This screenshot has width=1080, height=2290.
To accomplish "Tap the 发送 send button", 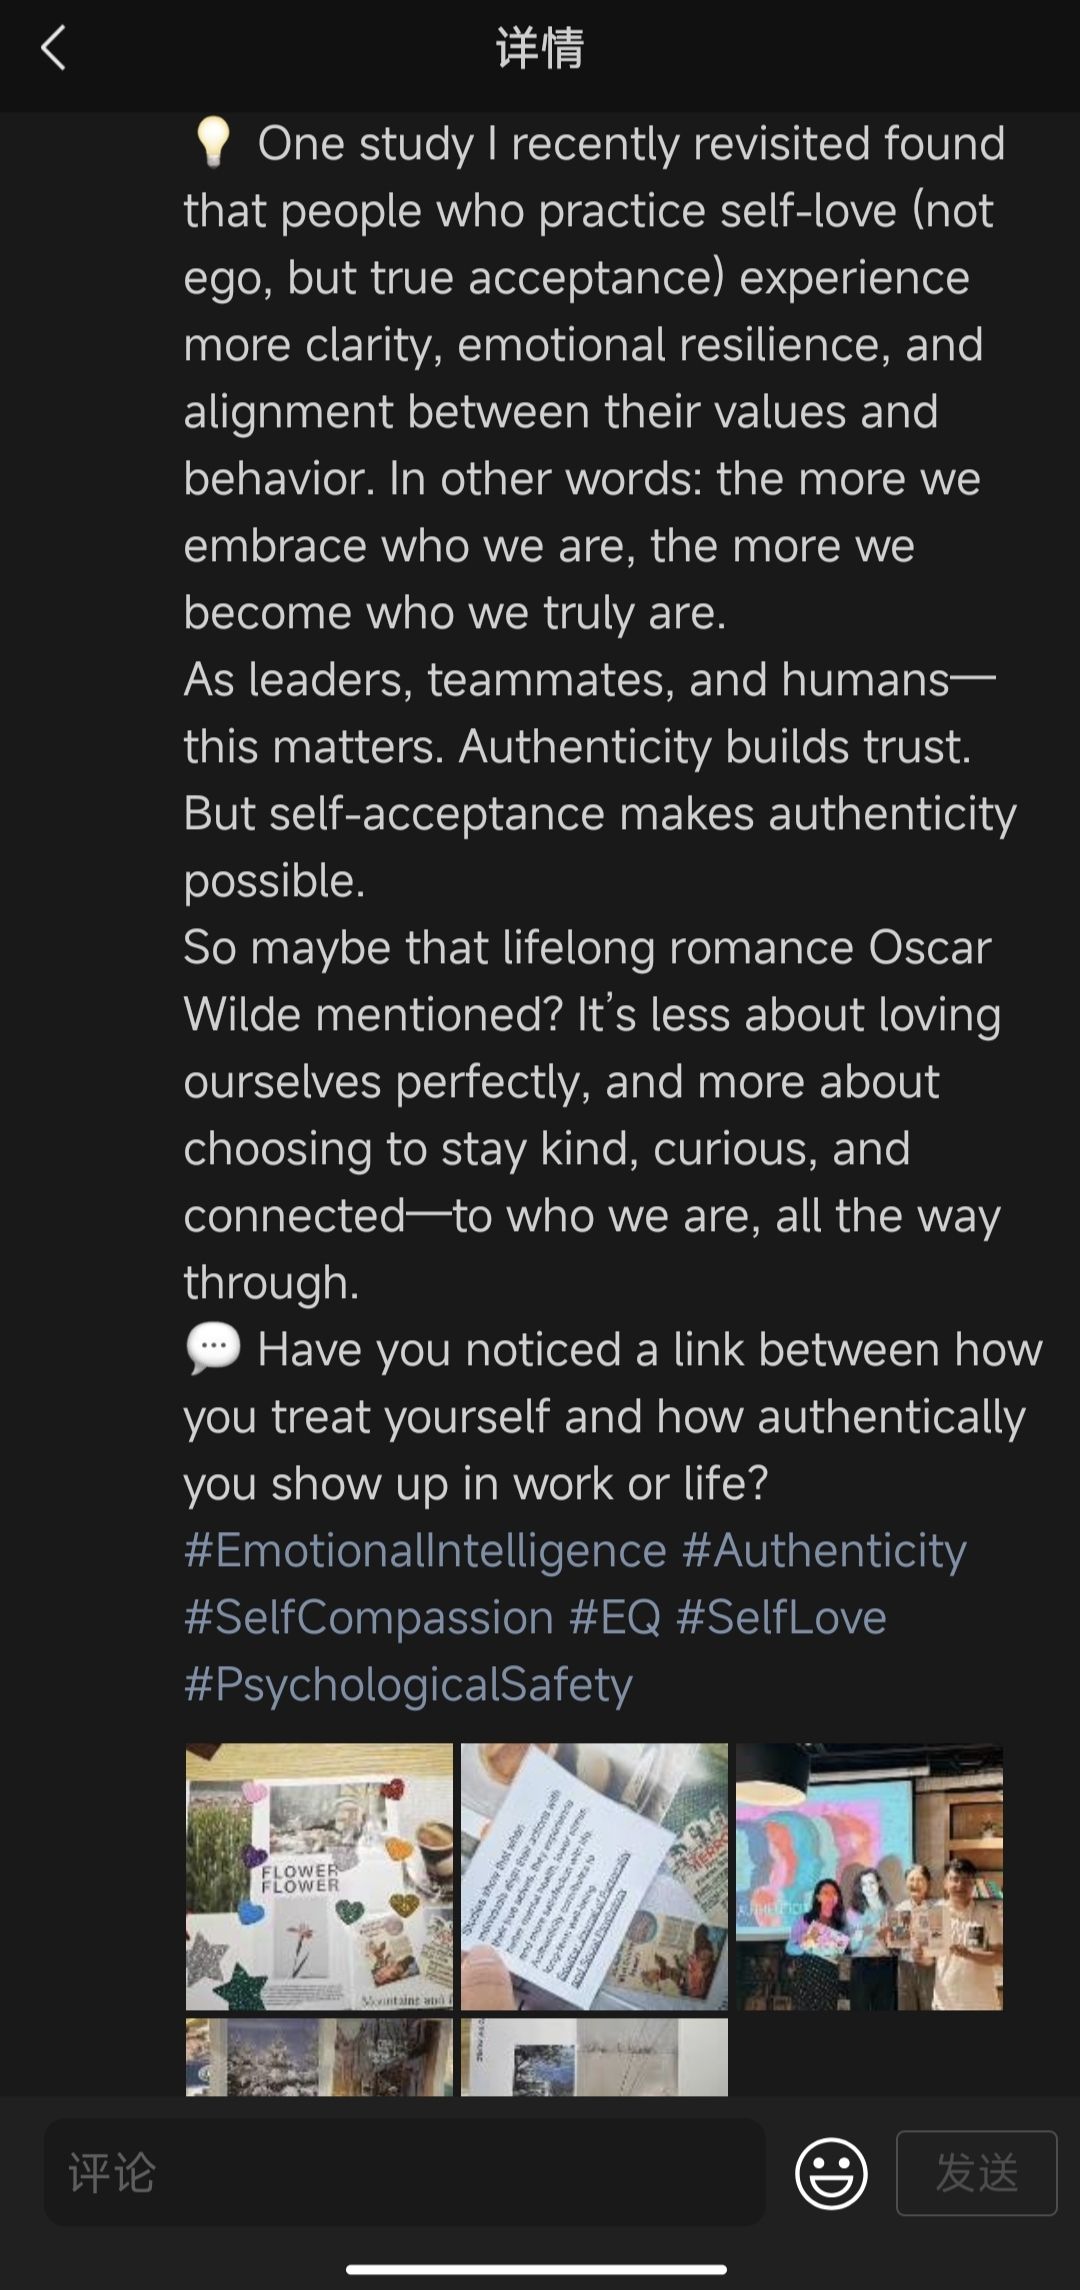I will 976,2173.
